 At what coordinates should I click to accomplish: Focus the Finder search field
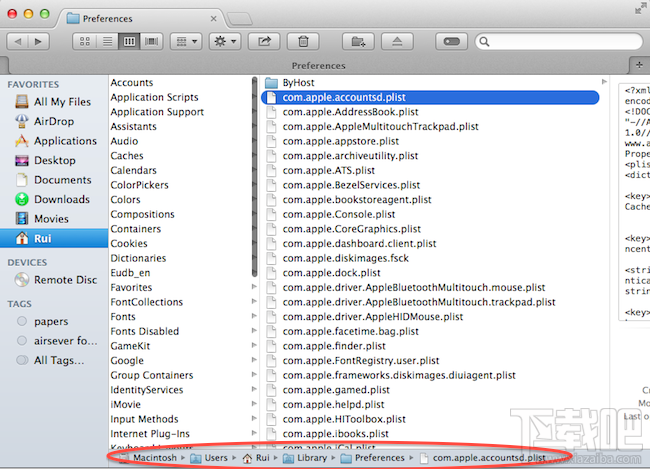pos(559,41)
